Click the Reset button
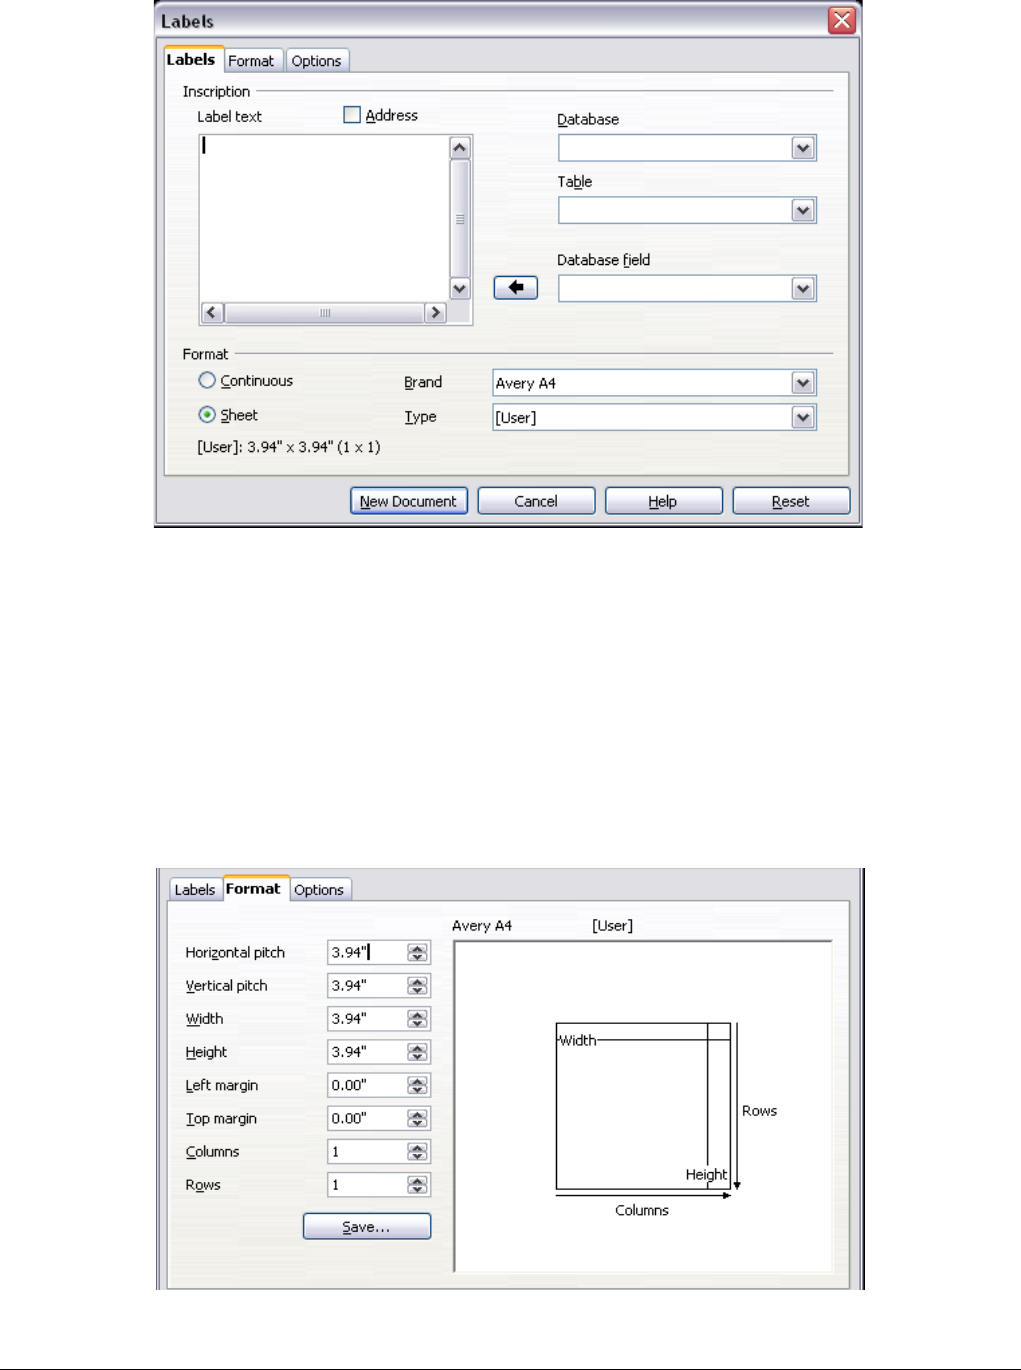 [x=791, y=501]
